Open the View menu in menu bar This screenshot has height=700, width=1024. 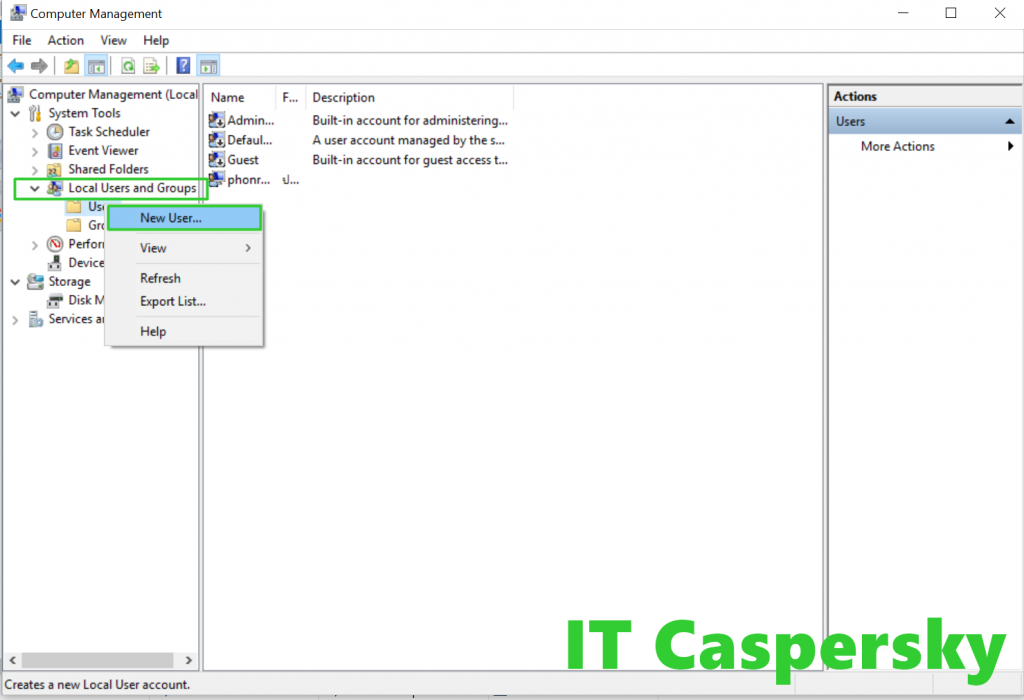(113, 40)
